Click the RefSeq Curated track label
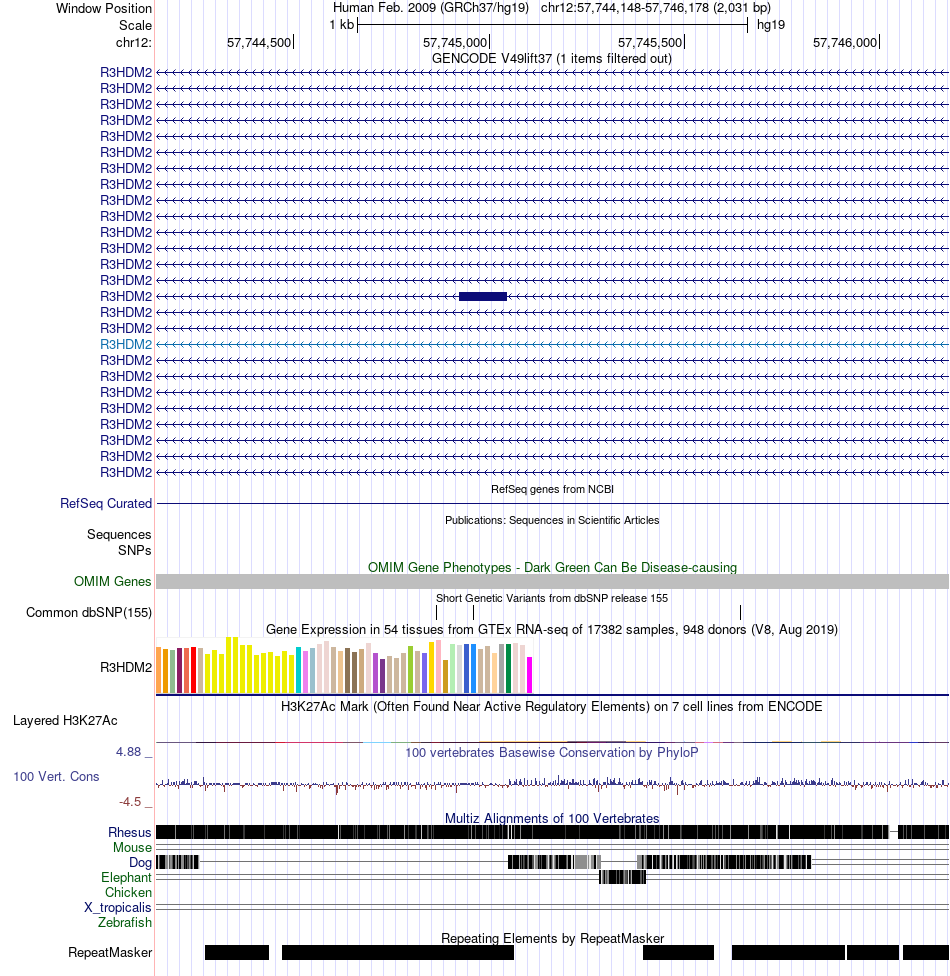 [x=106, y=504]
